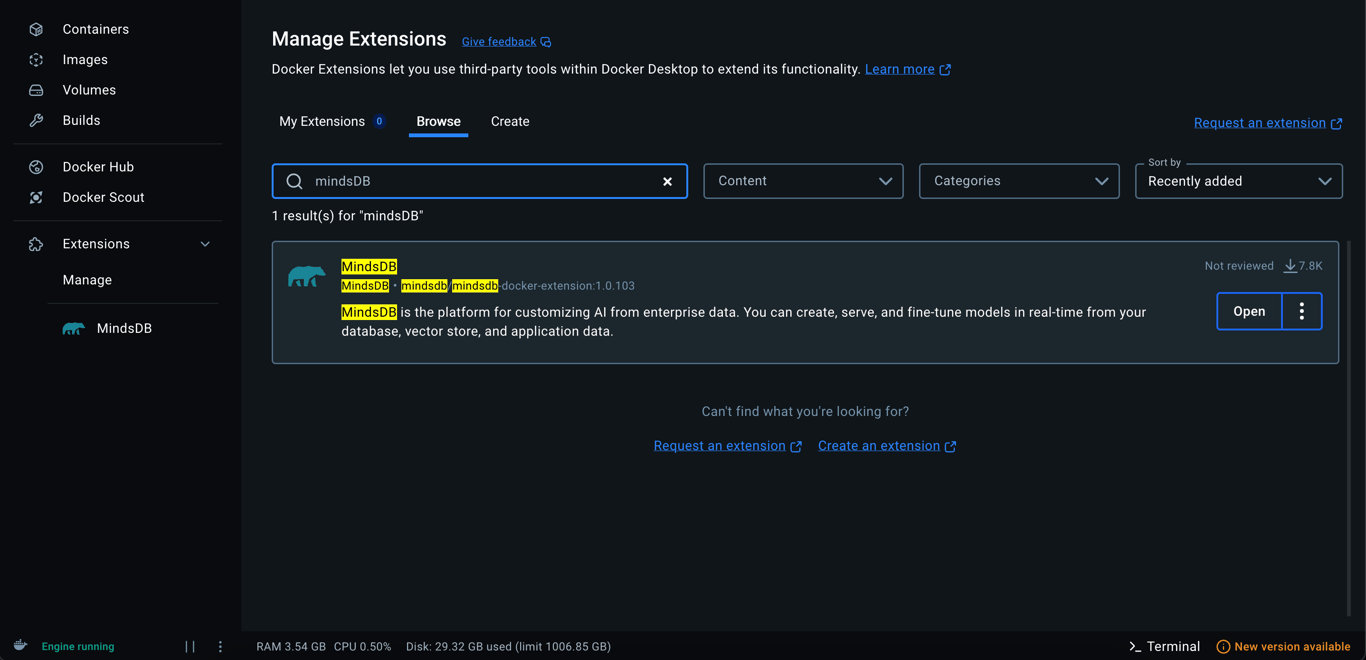Click New version available notice
Screen dimensions: 1366x660
[1283, 647]
